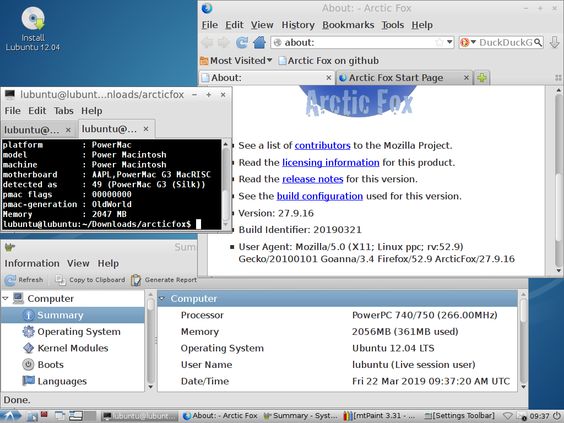Open the Tools menu in Arctic Fox

[x=393, y=25]
